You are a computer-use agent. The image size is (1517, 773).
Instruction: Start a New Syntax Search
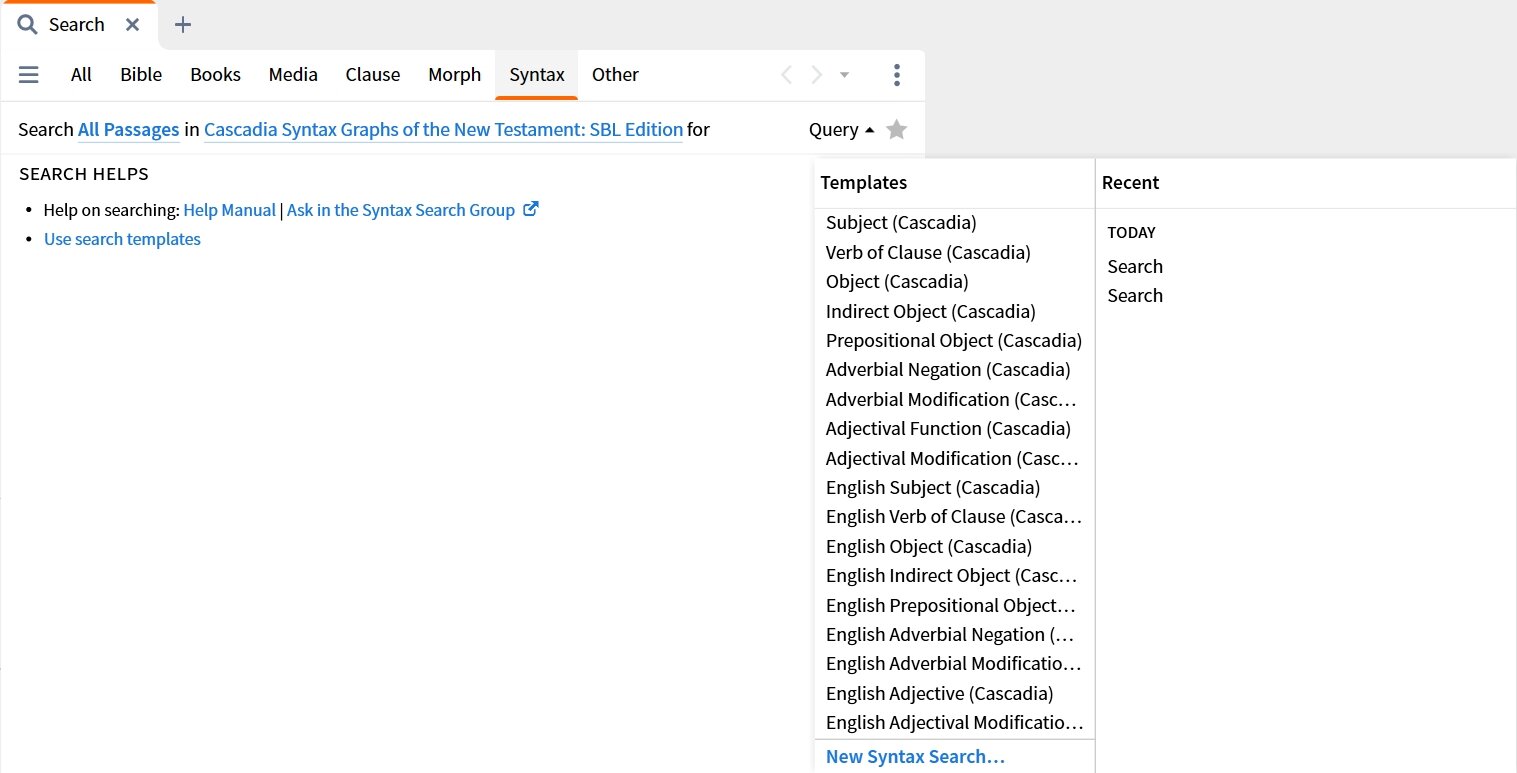pos(915,757)
